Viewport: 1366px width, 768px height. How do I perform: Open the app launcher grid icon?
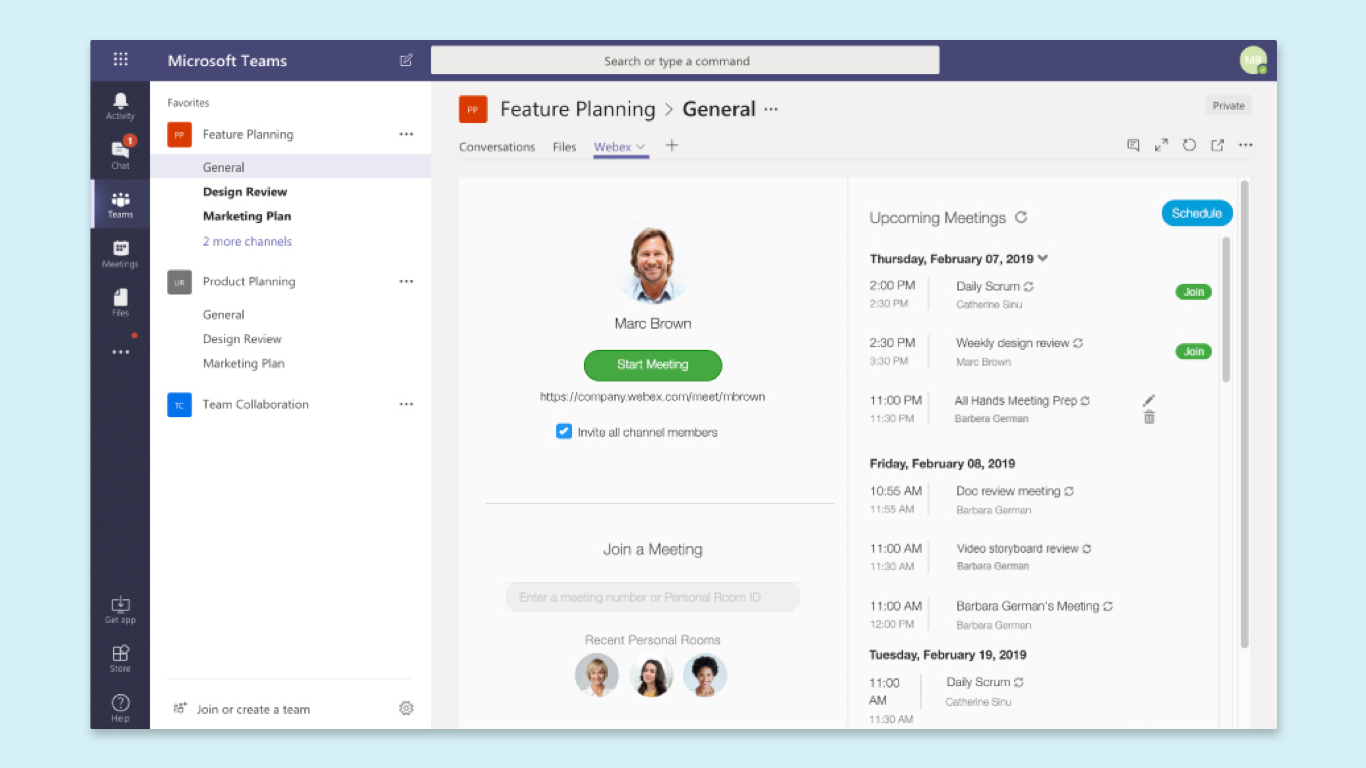pyautogui.click(x=120, y=60)
